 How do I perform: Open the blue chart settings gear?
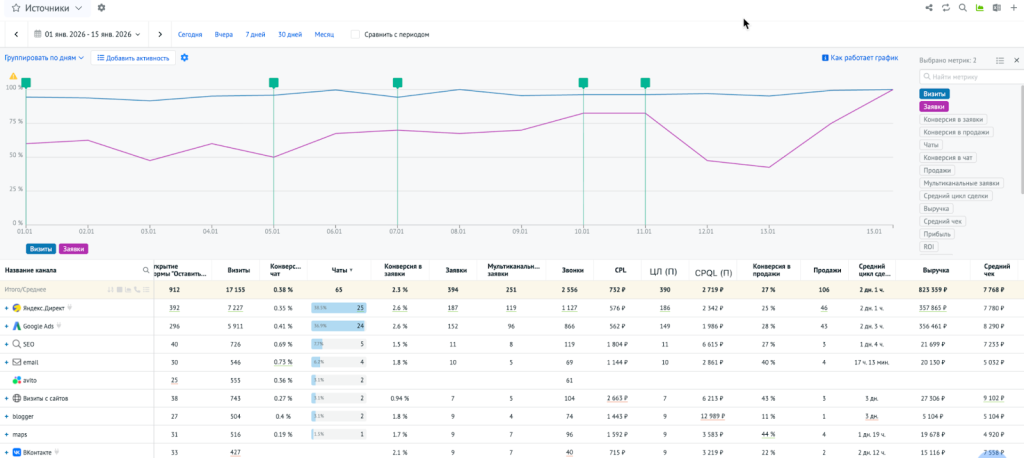click(x=185, y=58)
